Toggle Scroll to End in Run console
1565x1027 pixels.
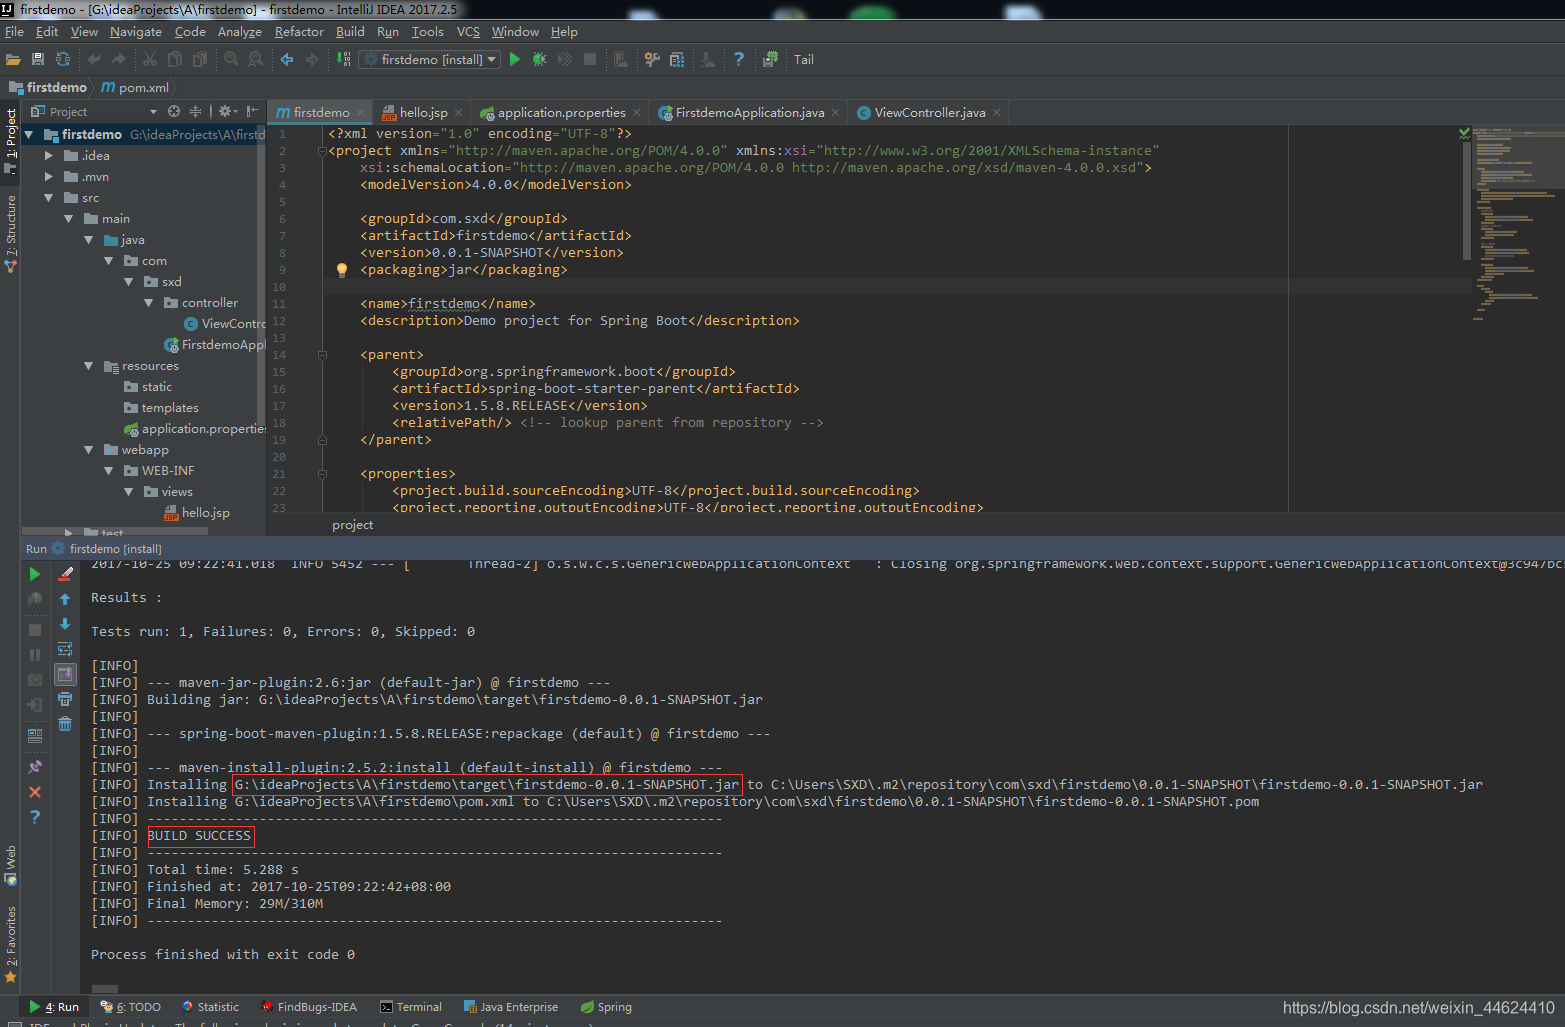(x=65, y=674)
